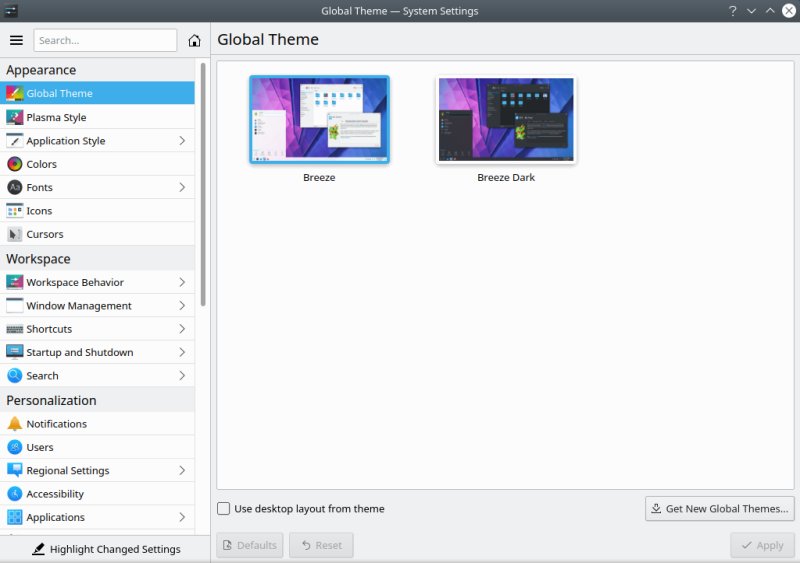Screen dimensions: 800x563
Task: Click the Plasma Style sidebar icon
Action: pos(15,117)
